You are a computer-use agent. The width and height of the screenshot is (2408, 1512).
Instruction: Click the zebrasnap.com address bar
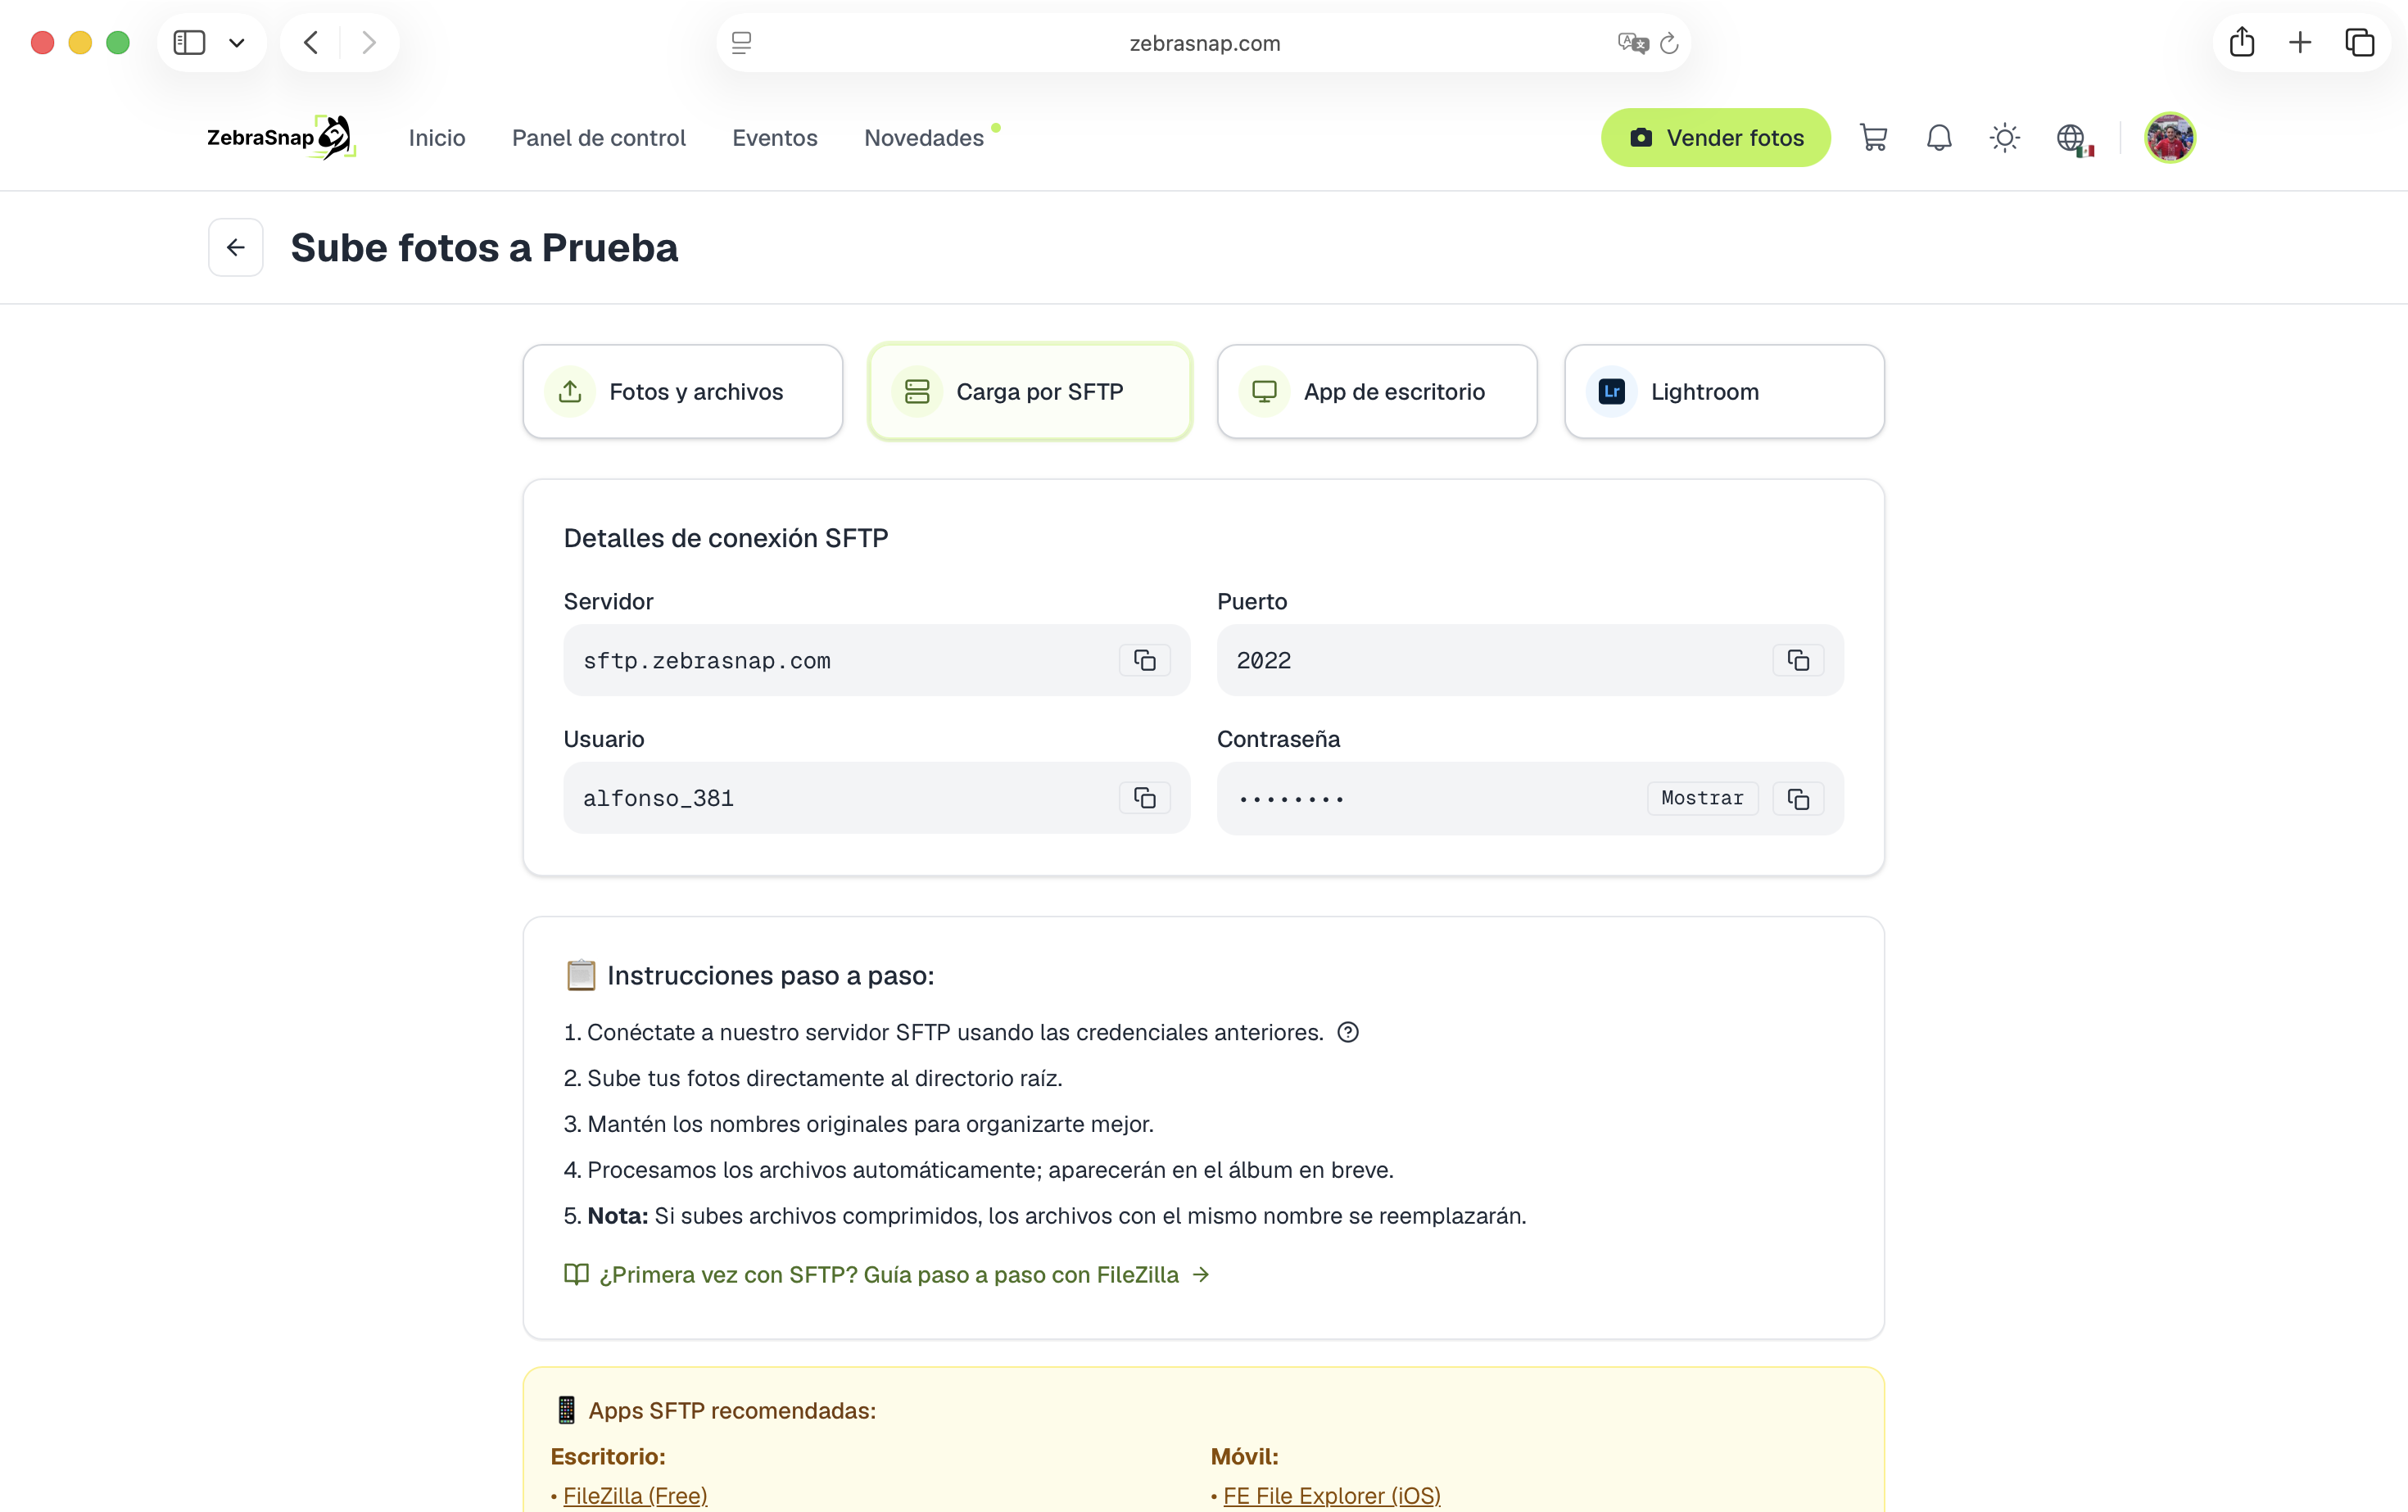tap(1203, 43)
